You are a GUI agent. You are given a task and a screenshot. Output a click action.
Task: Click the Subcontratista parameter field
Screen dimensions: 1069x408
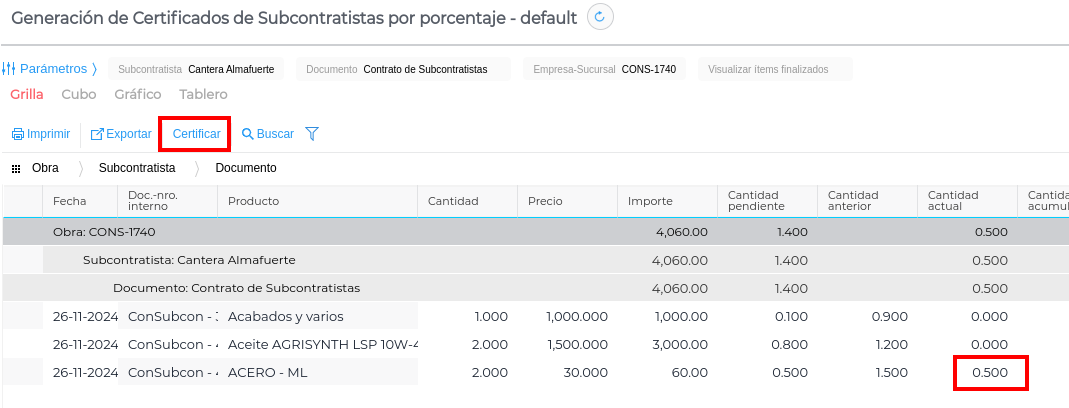[x=196, y=69]
